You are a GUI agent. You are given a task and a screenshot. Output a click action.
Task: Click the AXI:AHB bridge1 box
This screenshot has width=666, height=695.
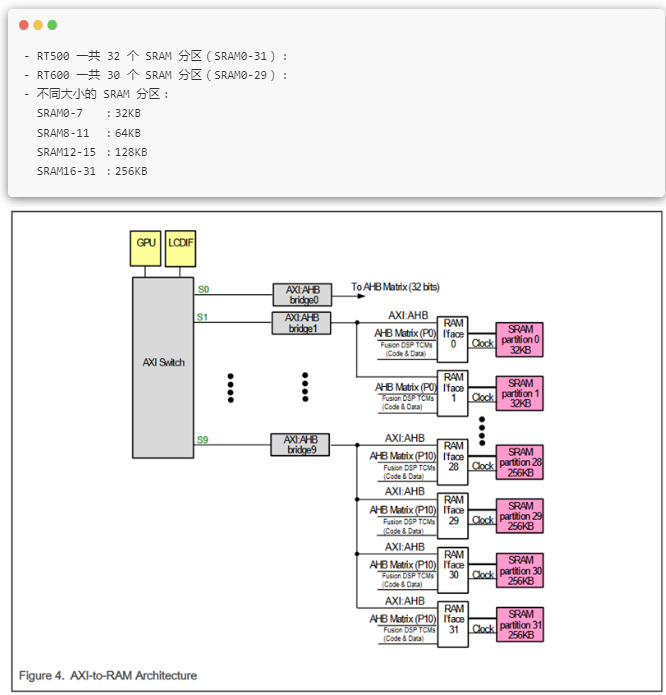click(301, 323)
